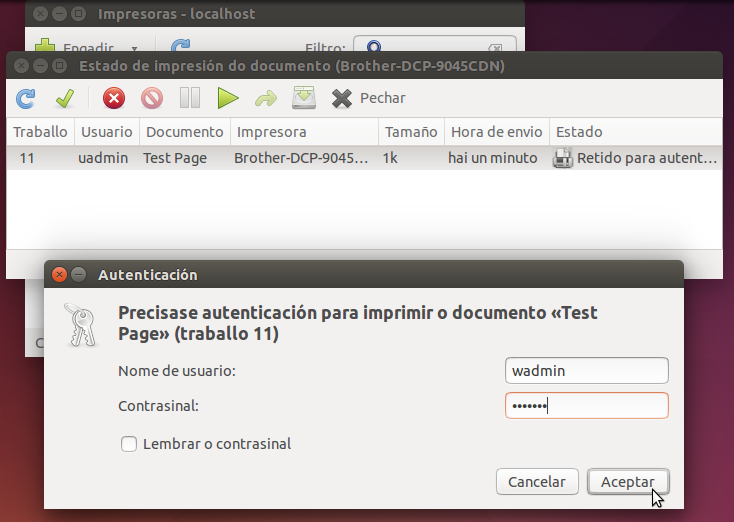The image size is (734, 522).
Task: Click the 'Brother-DCP-9045…' printer cell
Action: coord(301,158)
